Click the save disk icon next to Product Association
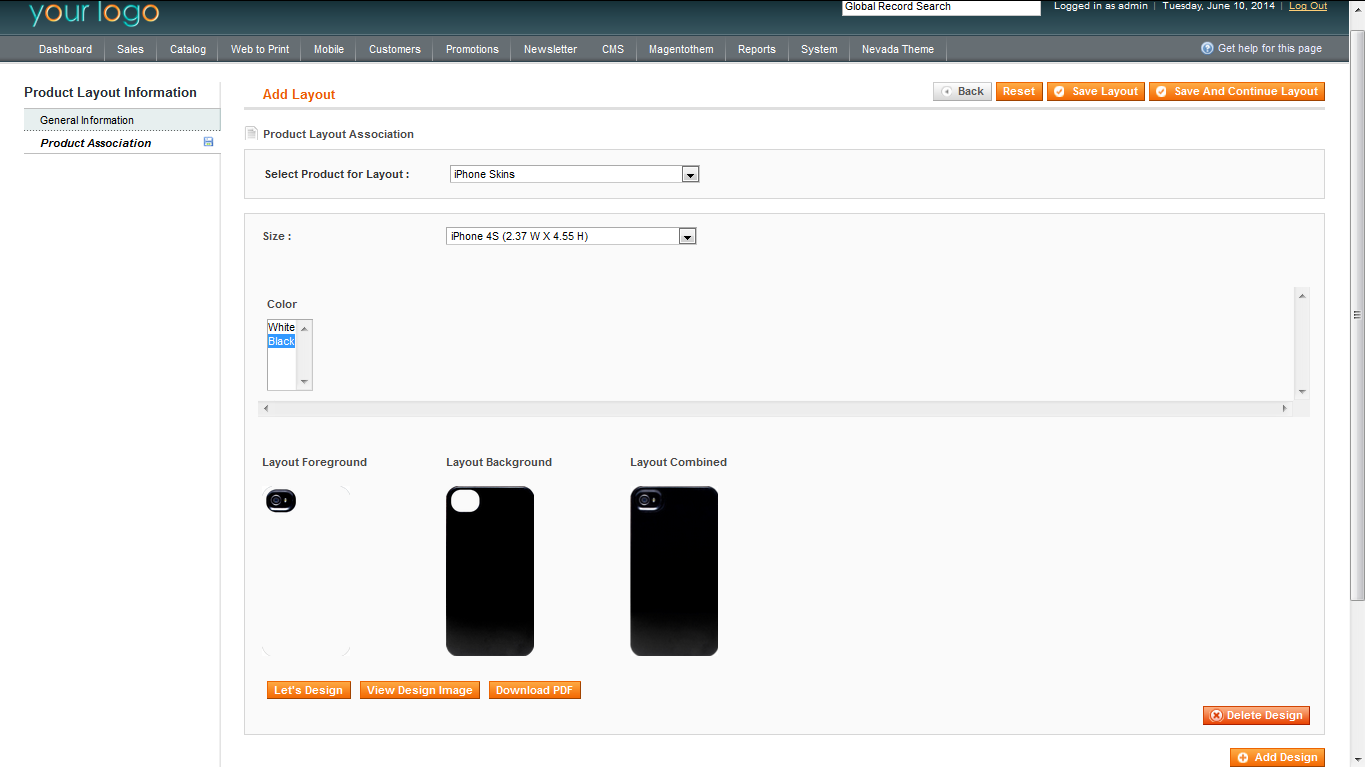1365x767 pixels. 208,143
